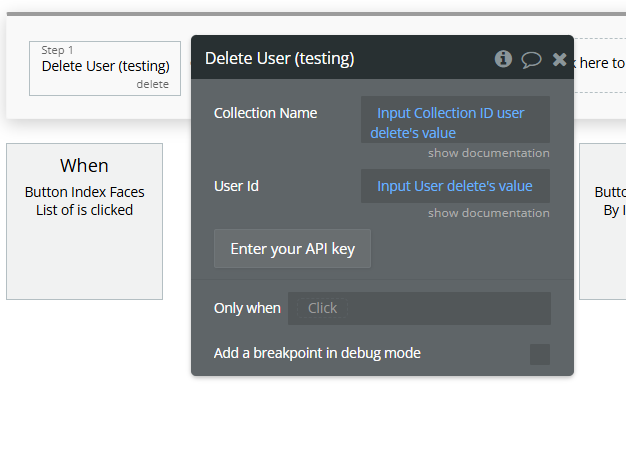Click the info icon in popup header
The height and width of the screenshot is (459, 626).
[x=504, y=59]
